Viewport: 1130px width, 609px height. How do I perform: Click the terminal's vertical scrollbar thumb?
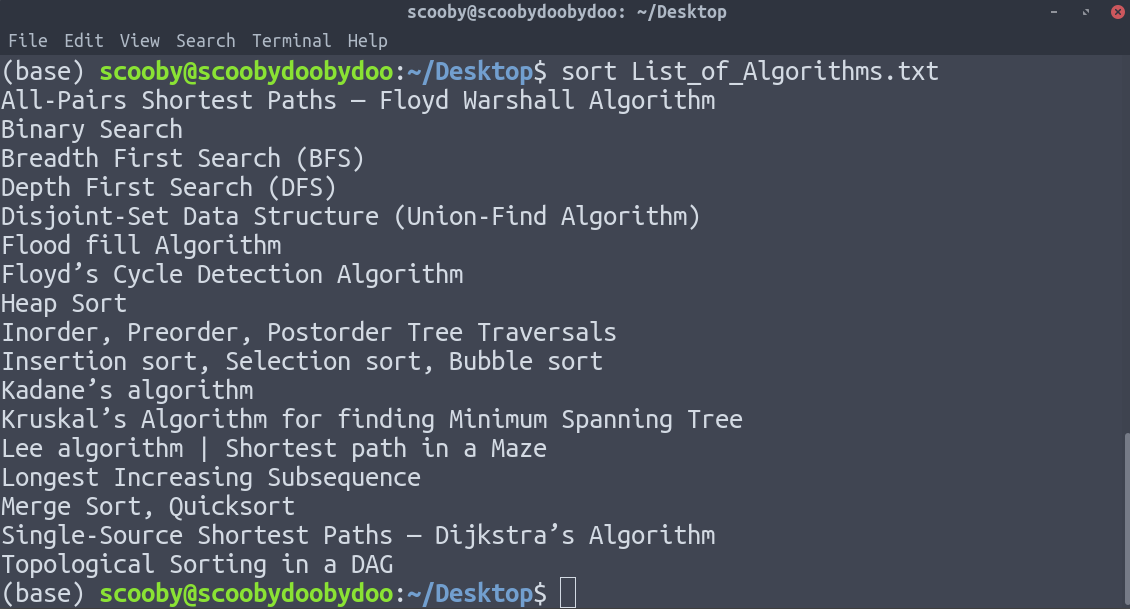(x=1125, y=520)
